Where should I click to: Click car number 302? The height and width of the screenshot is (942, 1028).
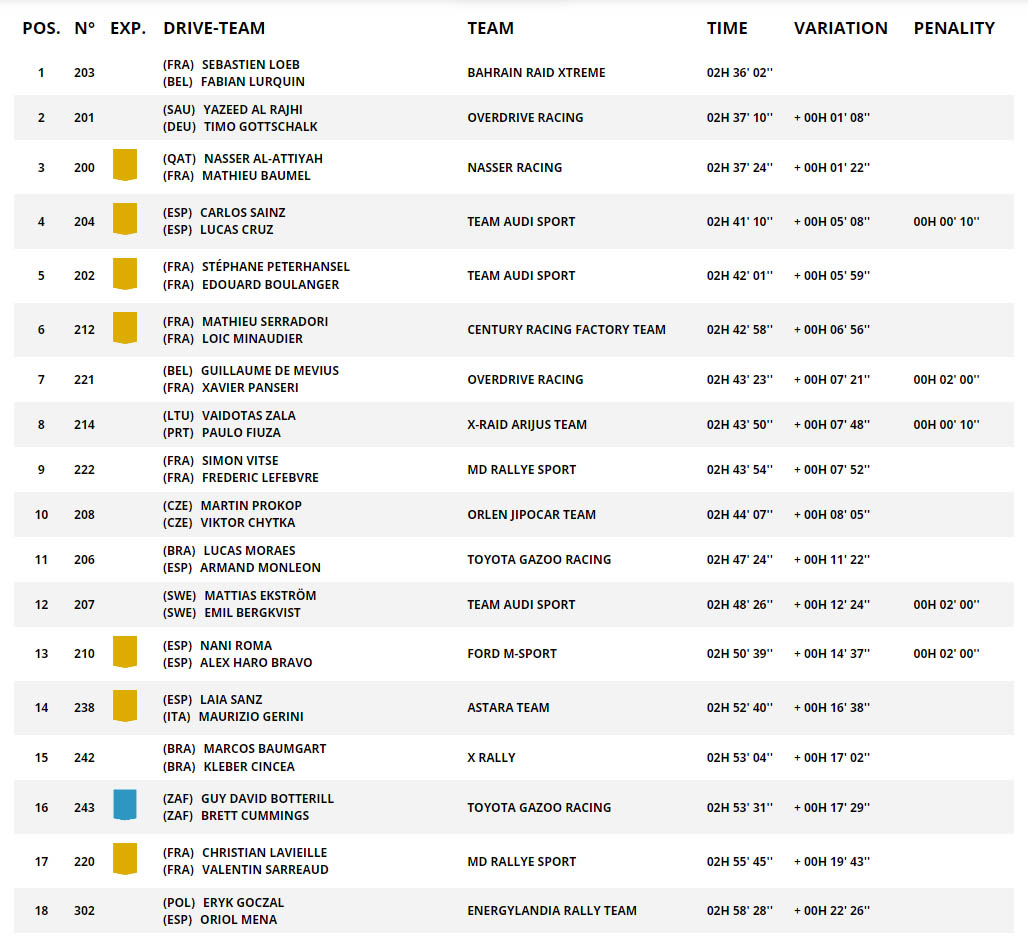pos(85,911)
